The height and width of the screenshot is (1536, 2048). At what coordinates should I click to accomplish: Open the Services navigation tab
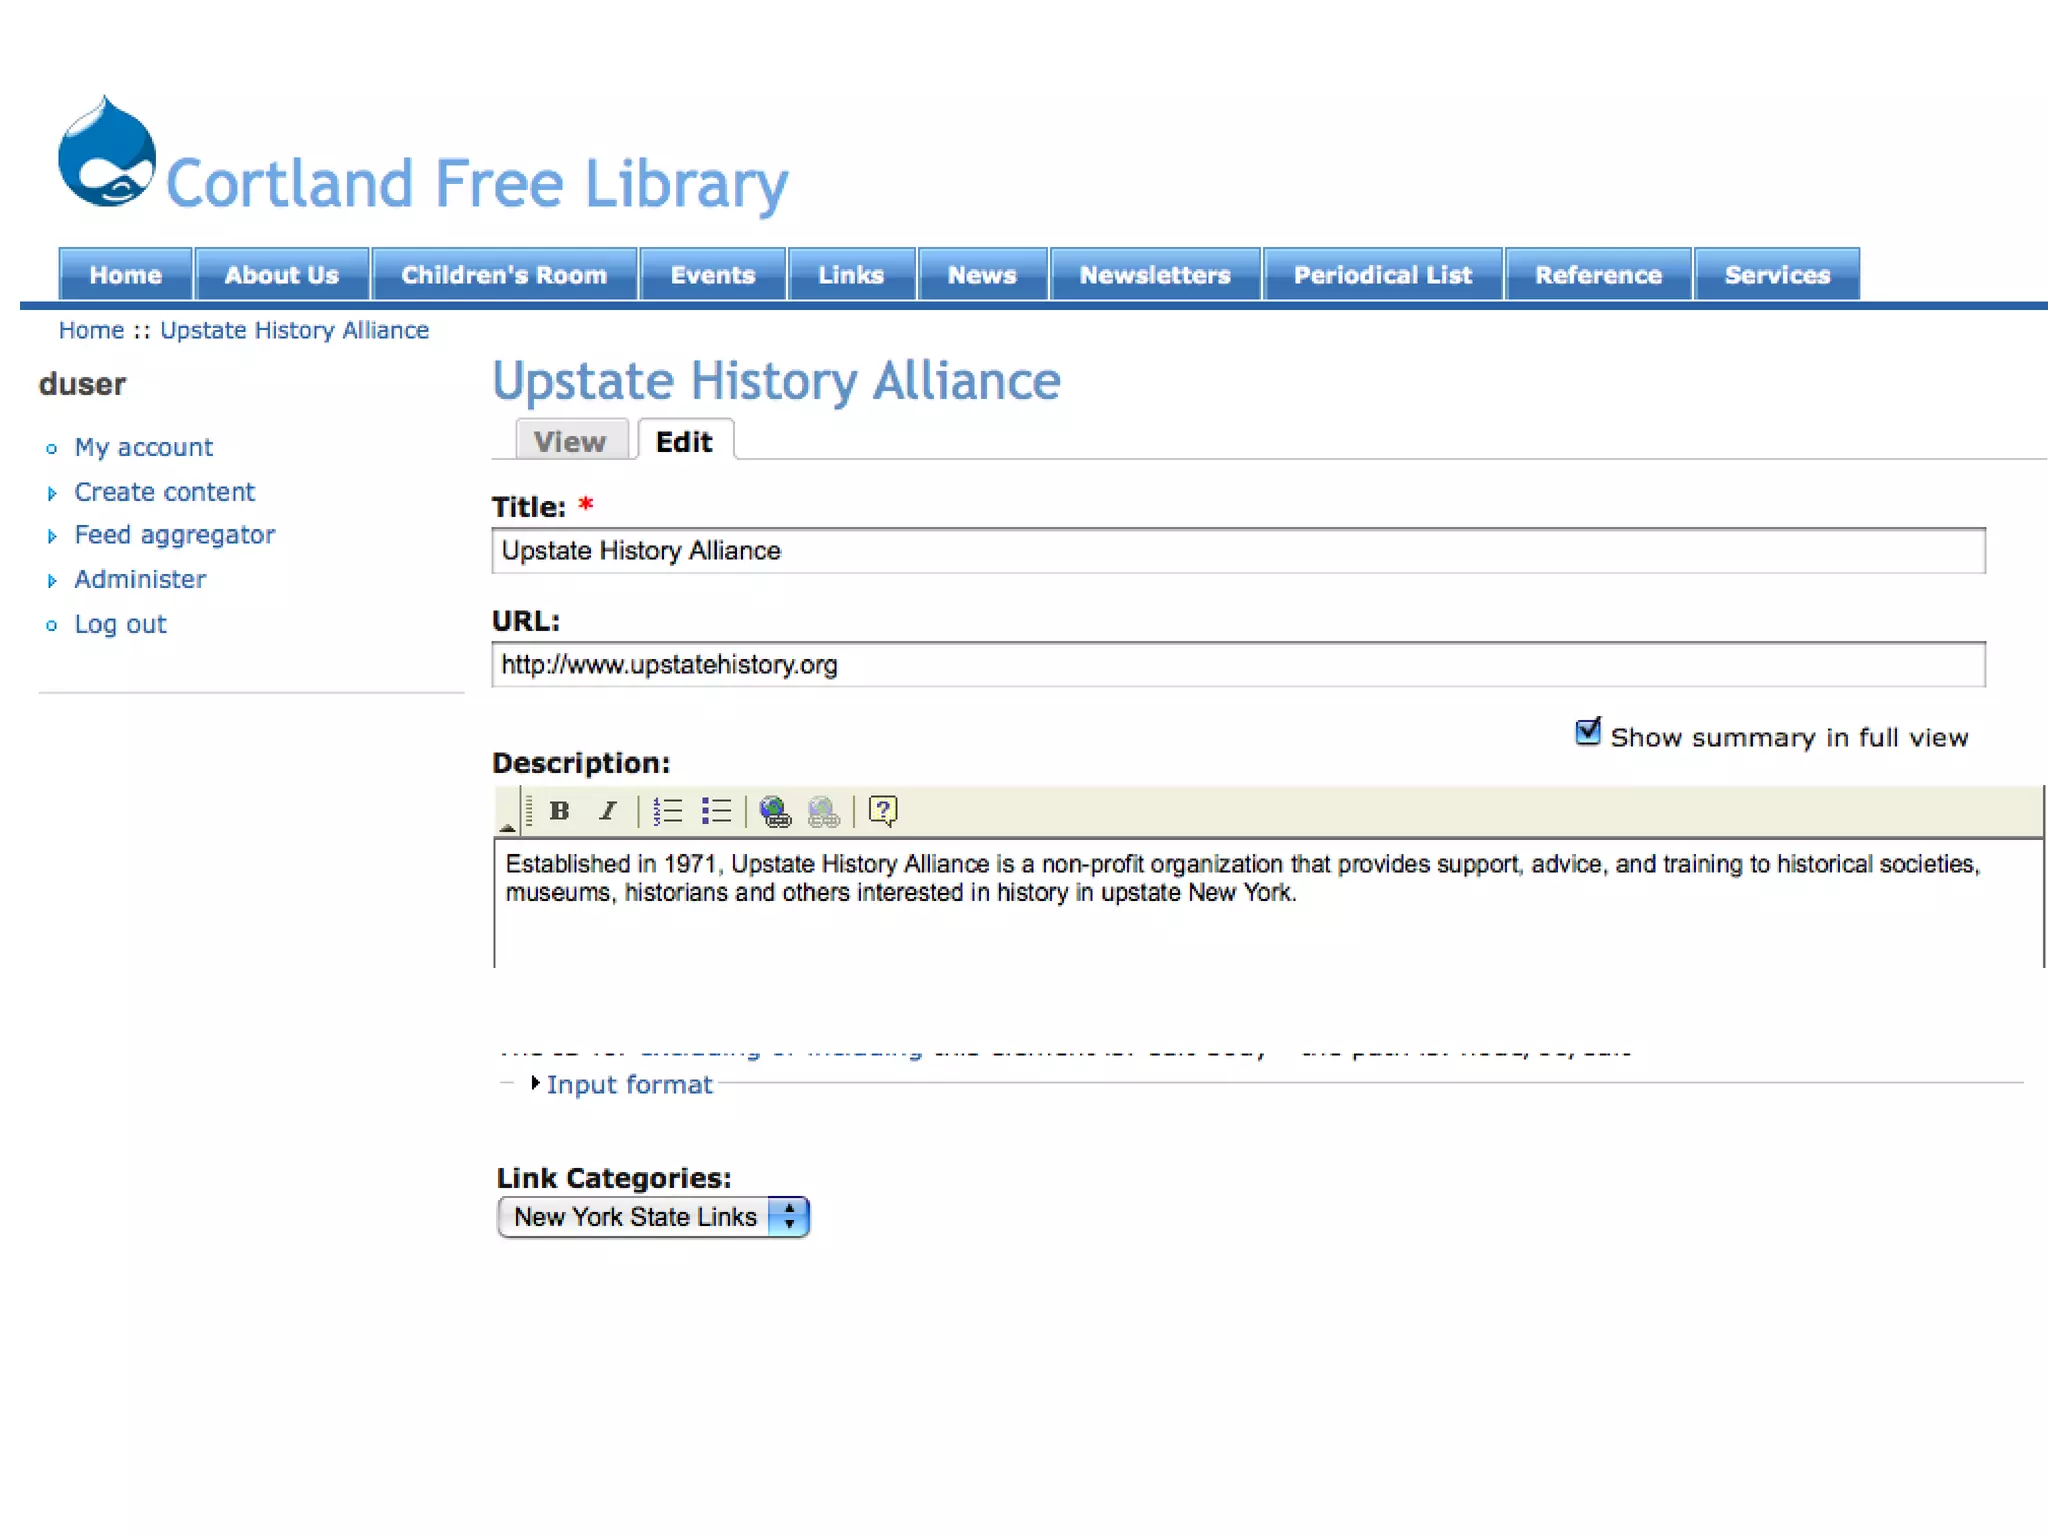1777,274
